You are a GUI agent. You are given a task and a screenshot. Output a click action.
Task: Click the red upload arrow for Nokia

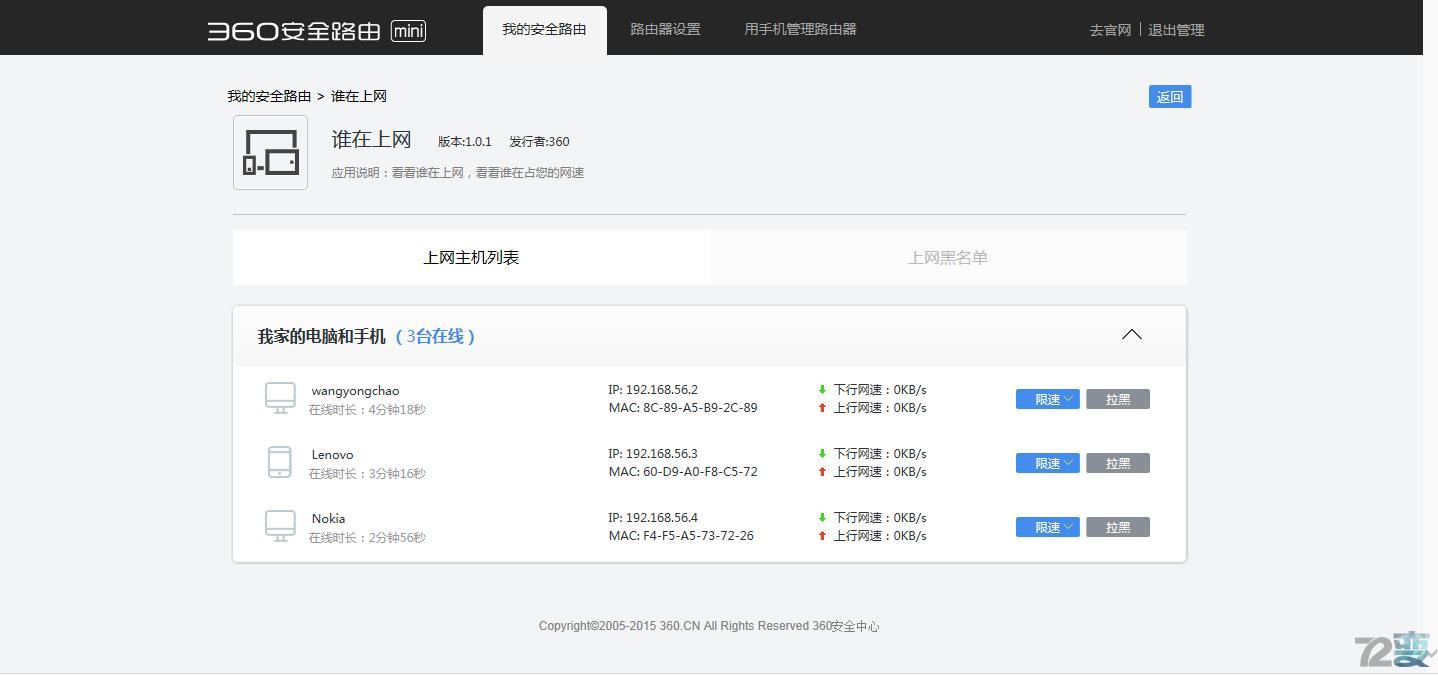tap(821, 535)
